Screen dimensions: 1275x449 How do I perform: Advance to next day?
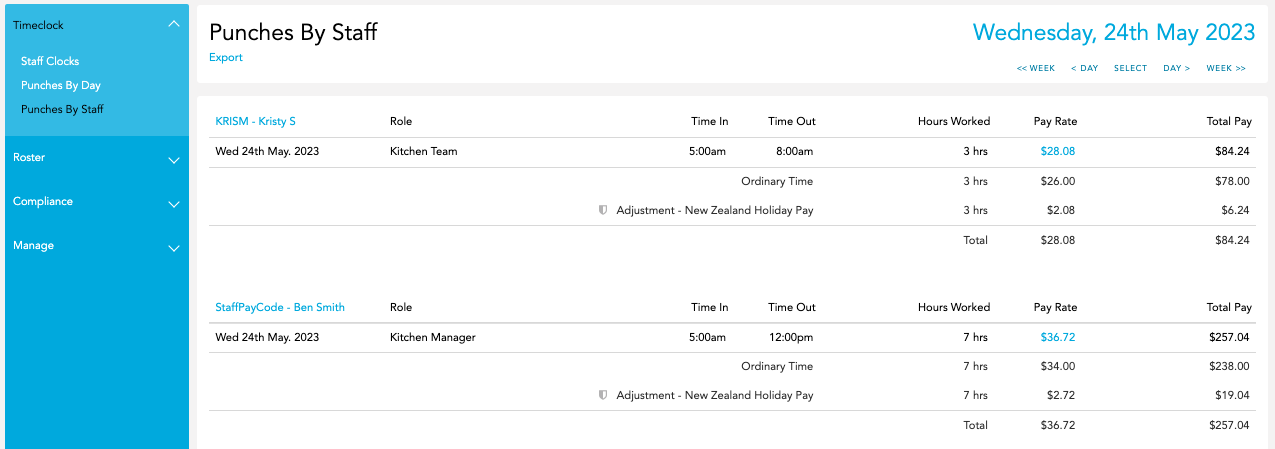point(1177,68)
